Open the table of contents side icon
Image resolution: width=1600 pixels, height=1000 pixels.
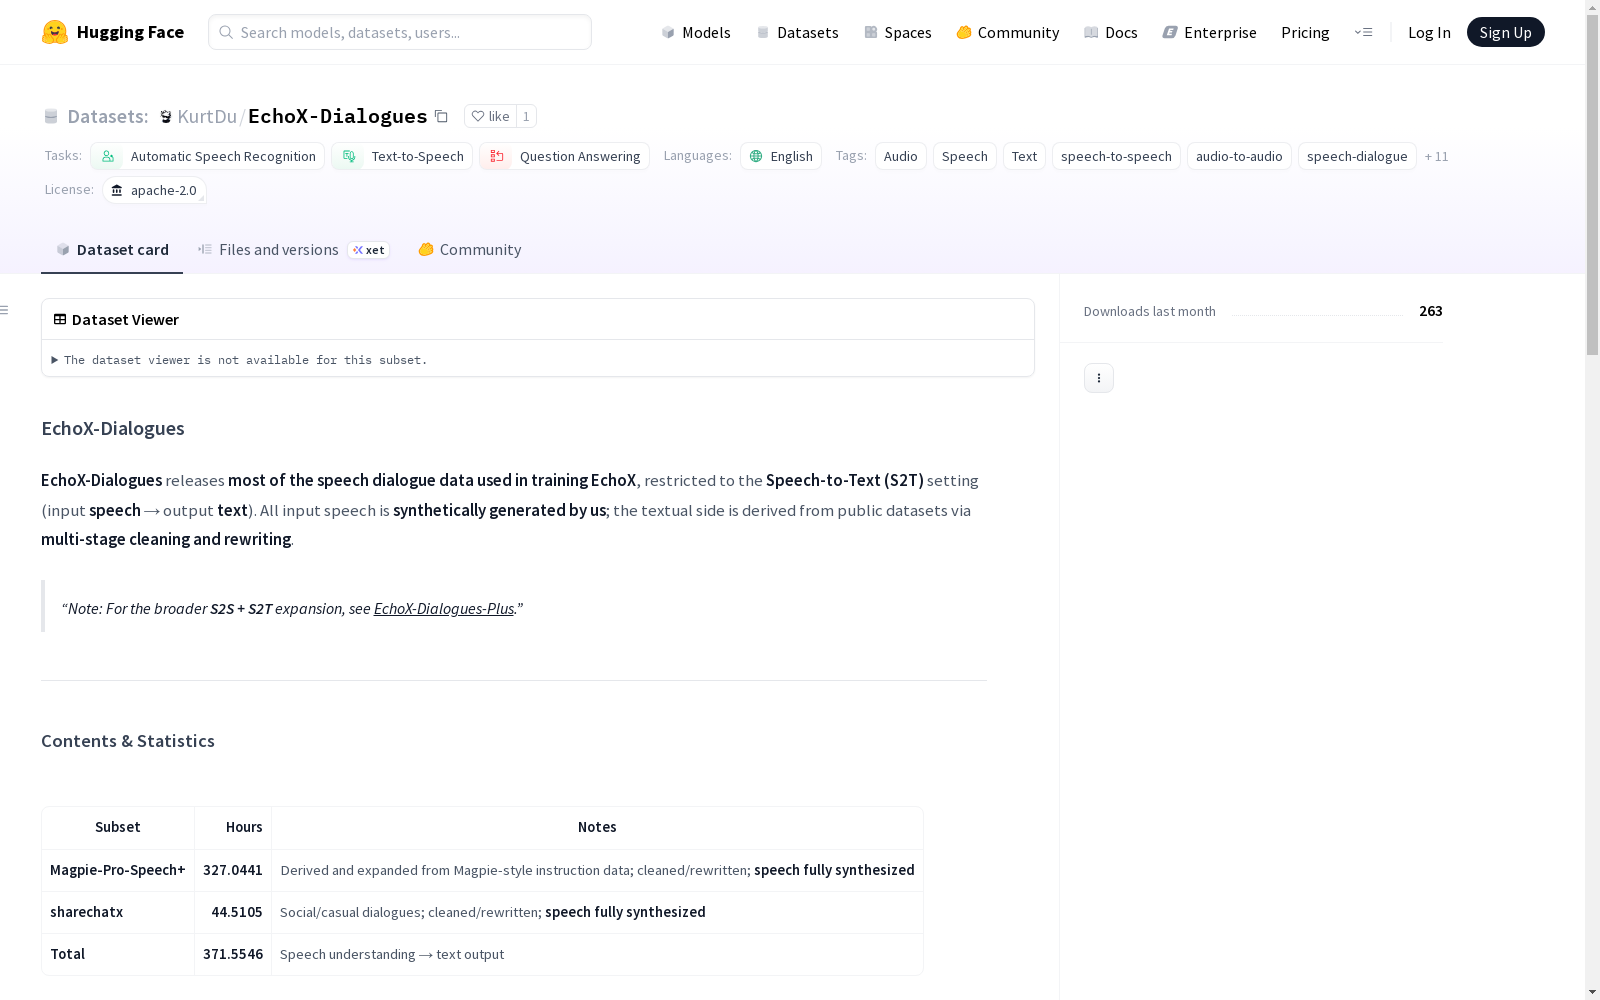4,310
